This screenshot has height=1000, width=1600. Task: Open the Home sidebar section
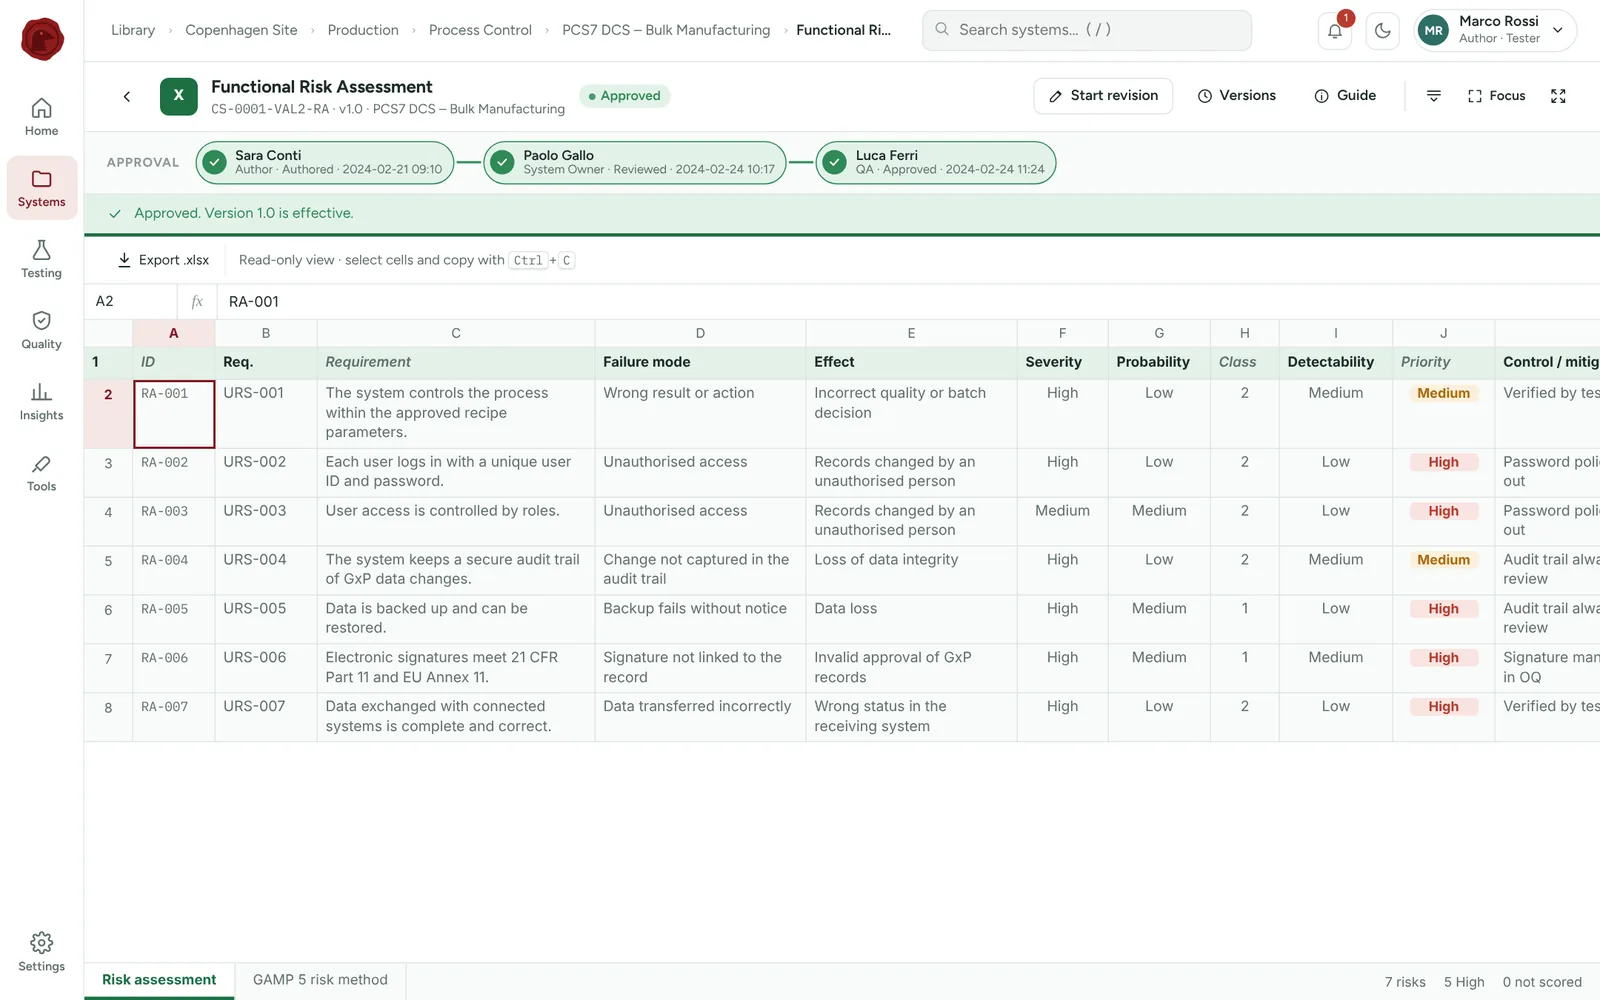(x=41, y=117)
